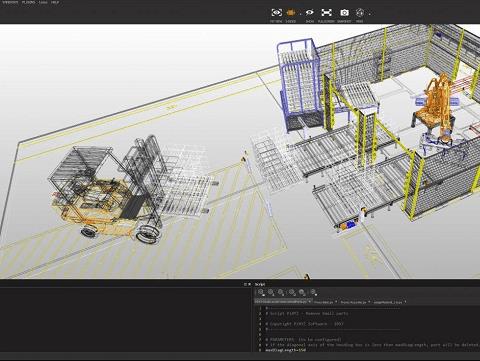
Task: Click the second script toolbar icon
Action: coord(271,292)
